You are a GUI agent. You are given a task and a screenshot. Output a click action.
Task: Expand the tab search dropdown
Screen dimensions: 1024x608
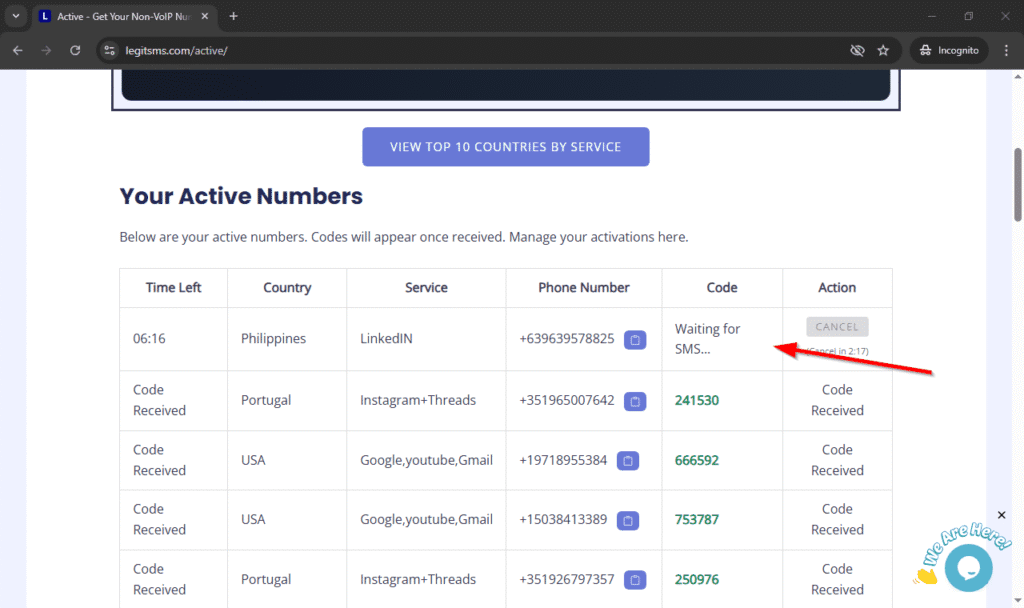(15, 16)
